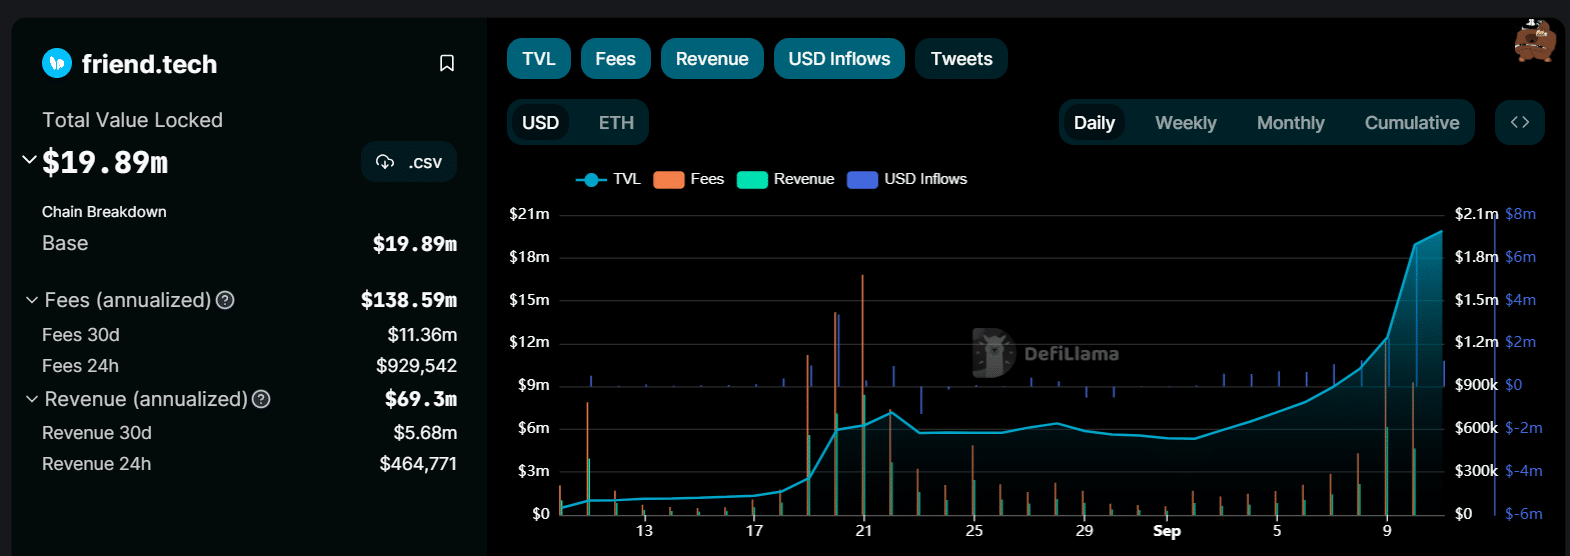
Task: Click the orange Fees legend swatch
Action: point(668,179)
